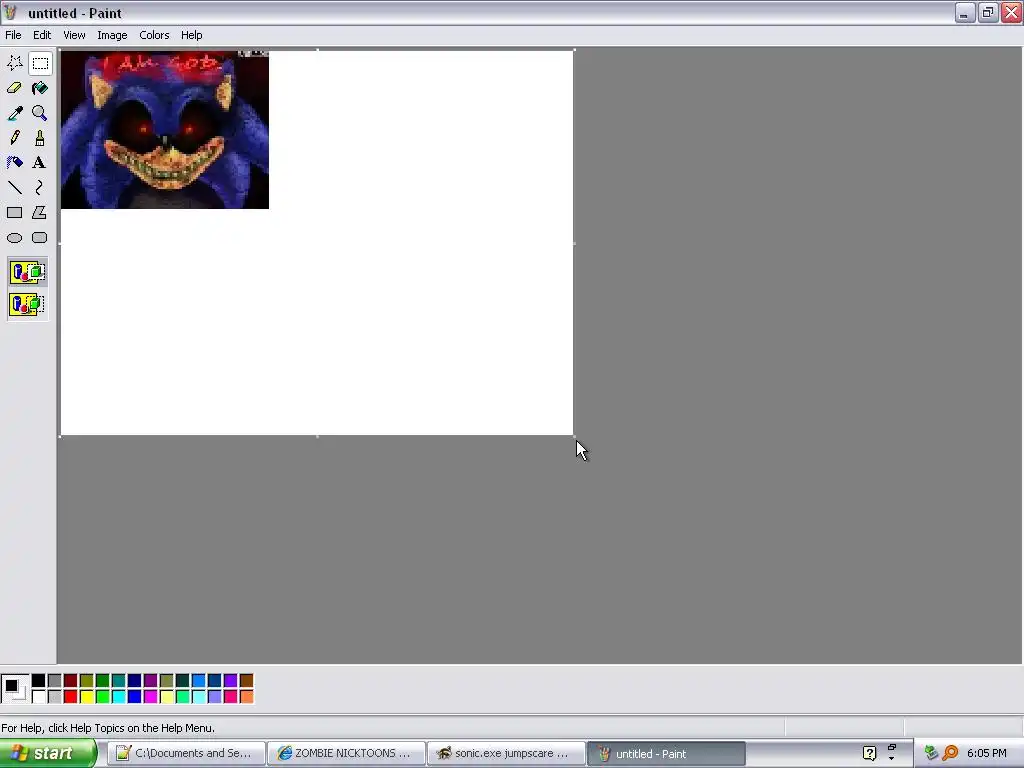Image resolution: width=1024 pixels, height=768 pixels.
Task: Choose the lime green swatch
Action: tap(103, 697)
